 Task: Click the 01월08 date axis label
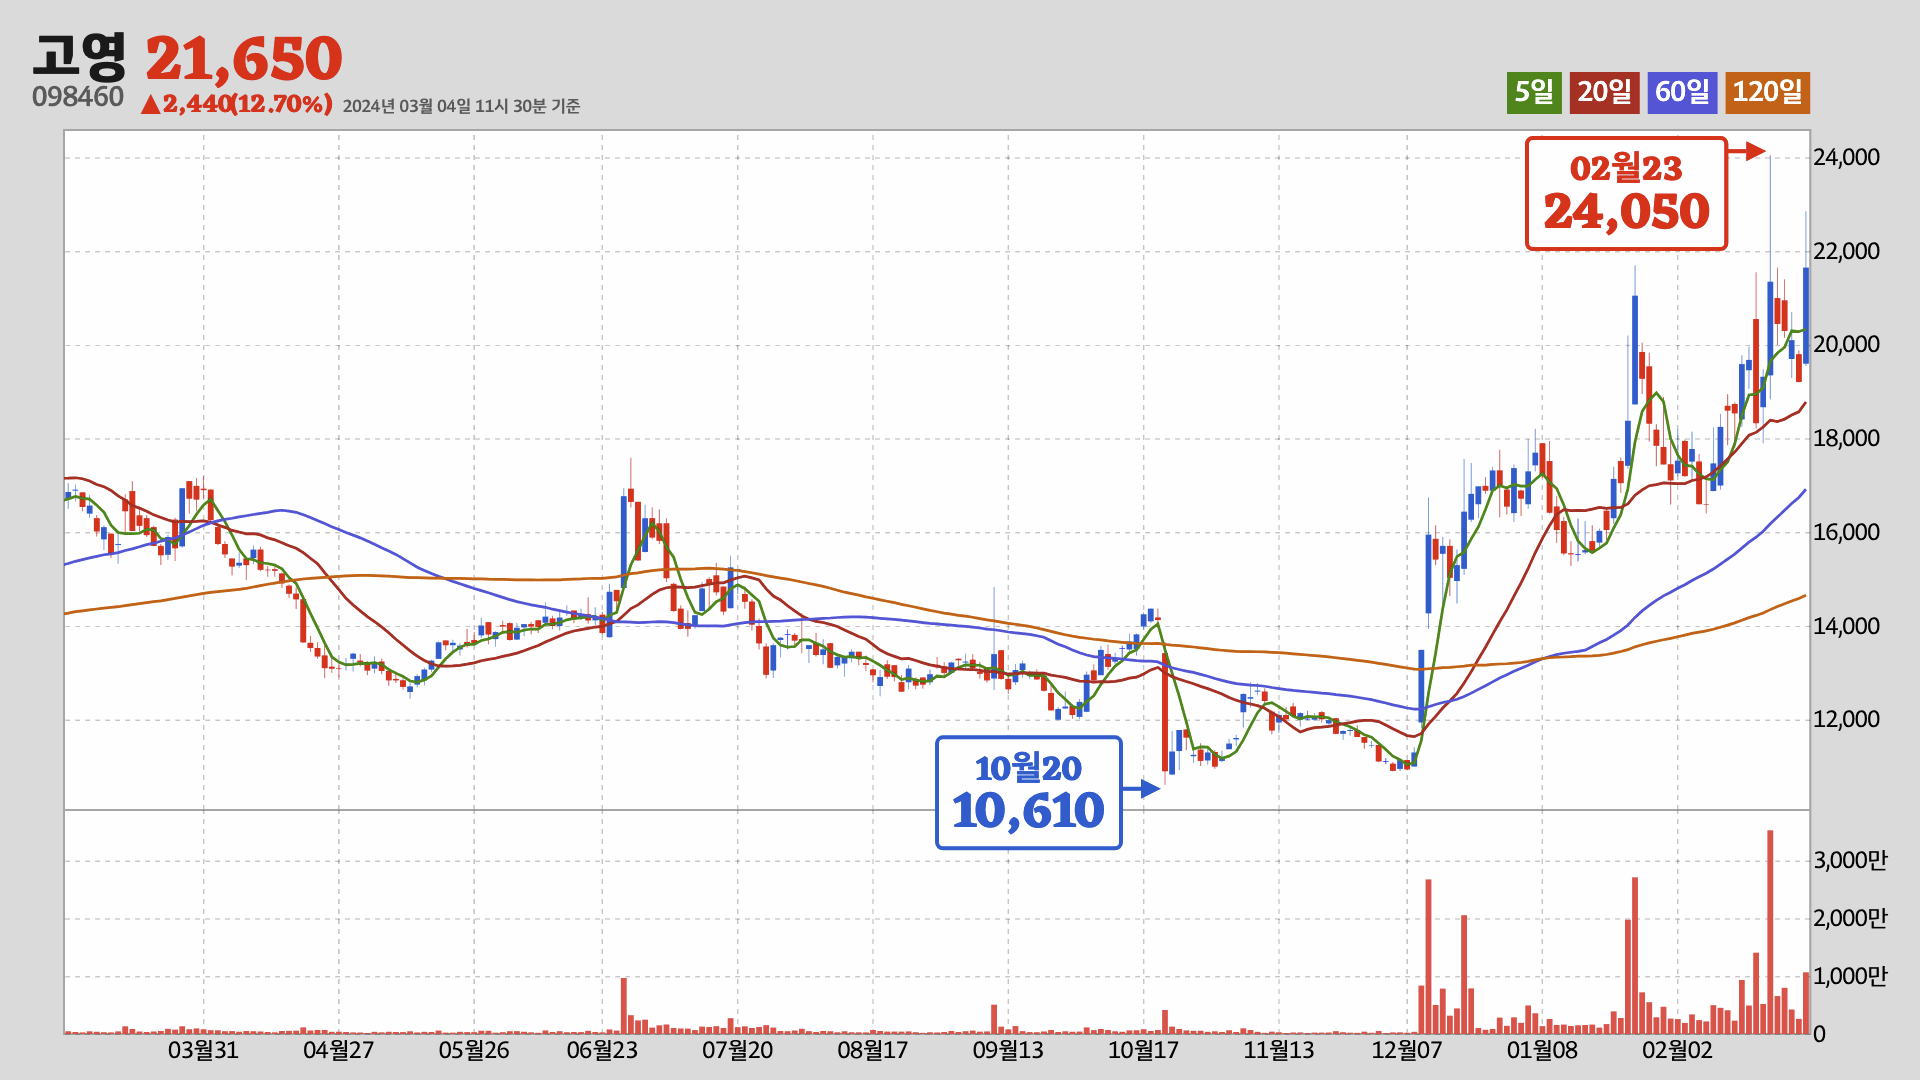(x=1542, y=1050)
